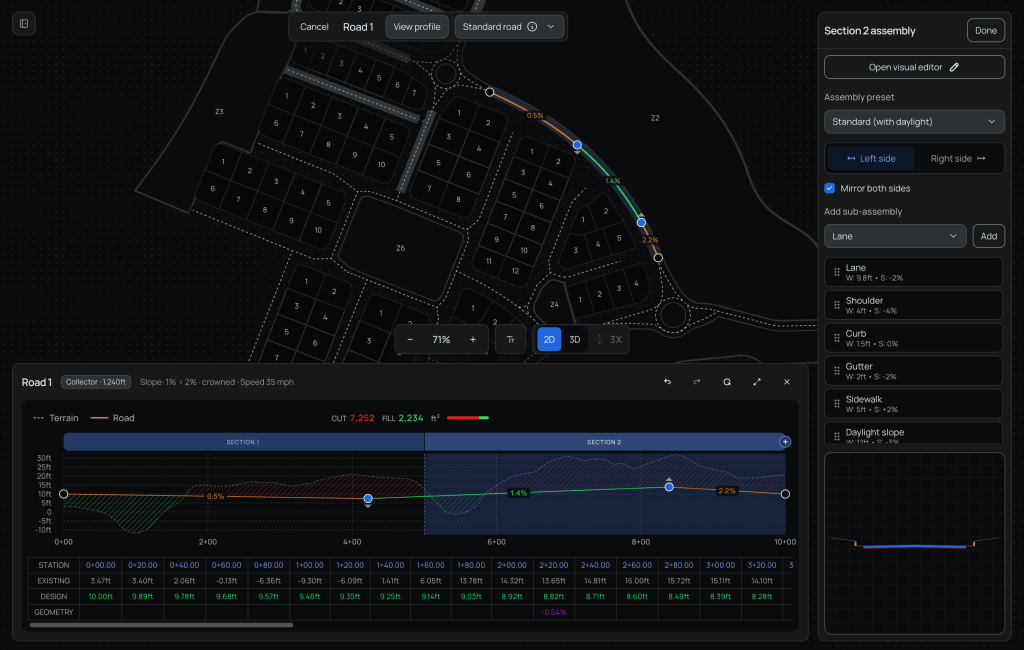The height and width of the screenshot is (650, 1024).
Task: Open the Standard road type dropdown
Action: click(509, 27)
